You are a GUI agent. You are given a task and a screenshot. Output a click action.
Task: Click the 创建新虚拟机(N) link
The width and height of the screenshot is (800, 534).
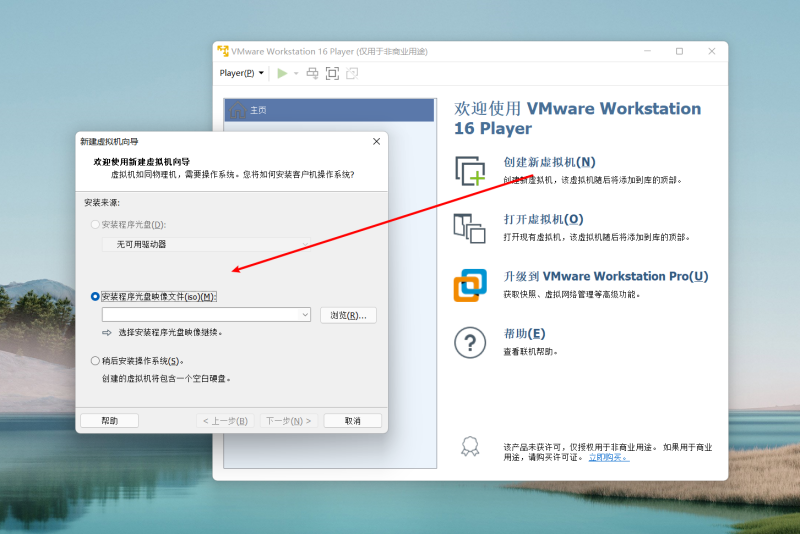[549, 162]
